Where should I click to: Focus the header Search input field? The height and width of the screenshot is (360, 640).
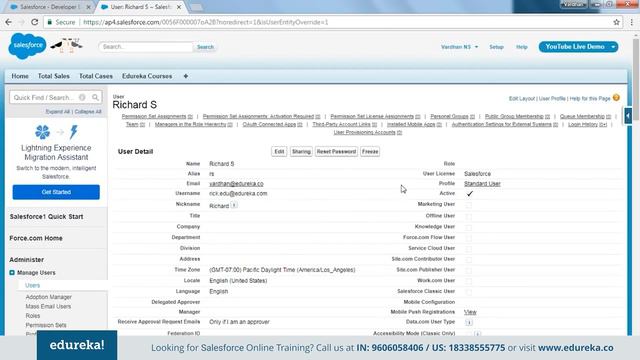click(146, 47)
